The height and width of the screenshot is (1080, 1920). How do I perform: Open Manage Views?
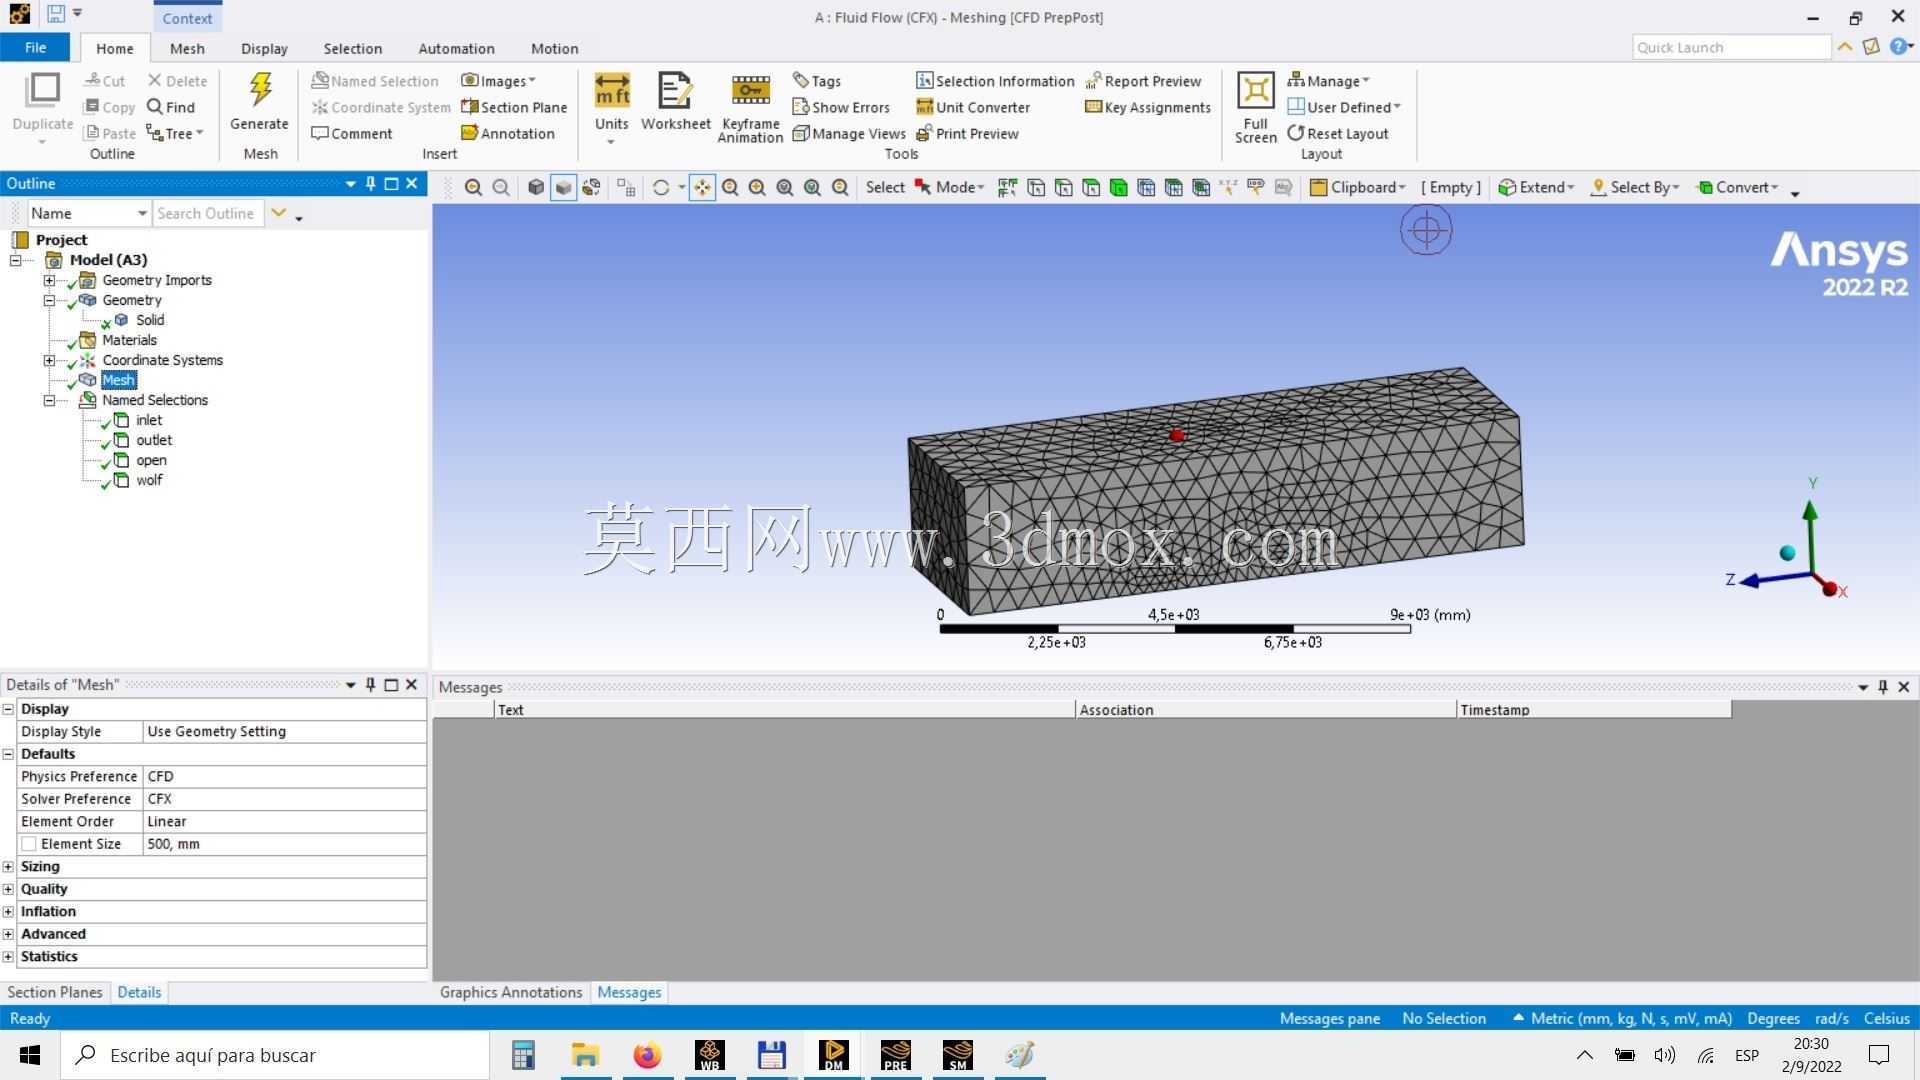pos(849,133)
